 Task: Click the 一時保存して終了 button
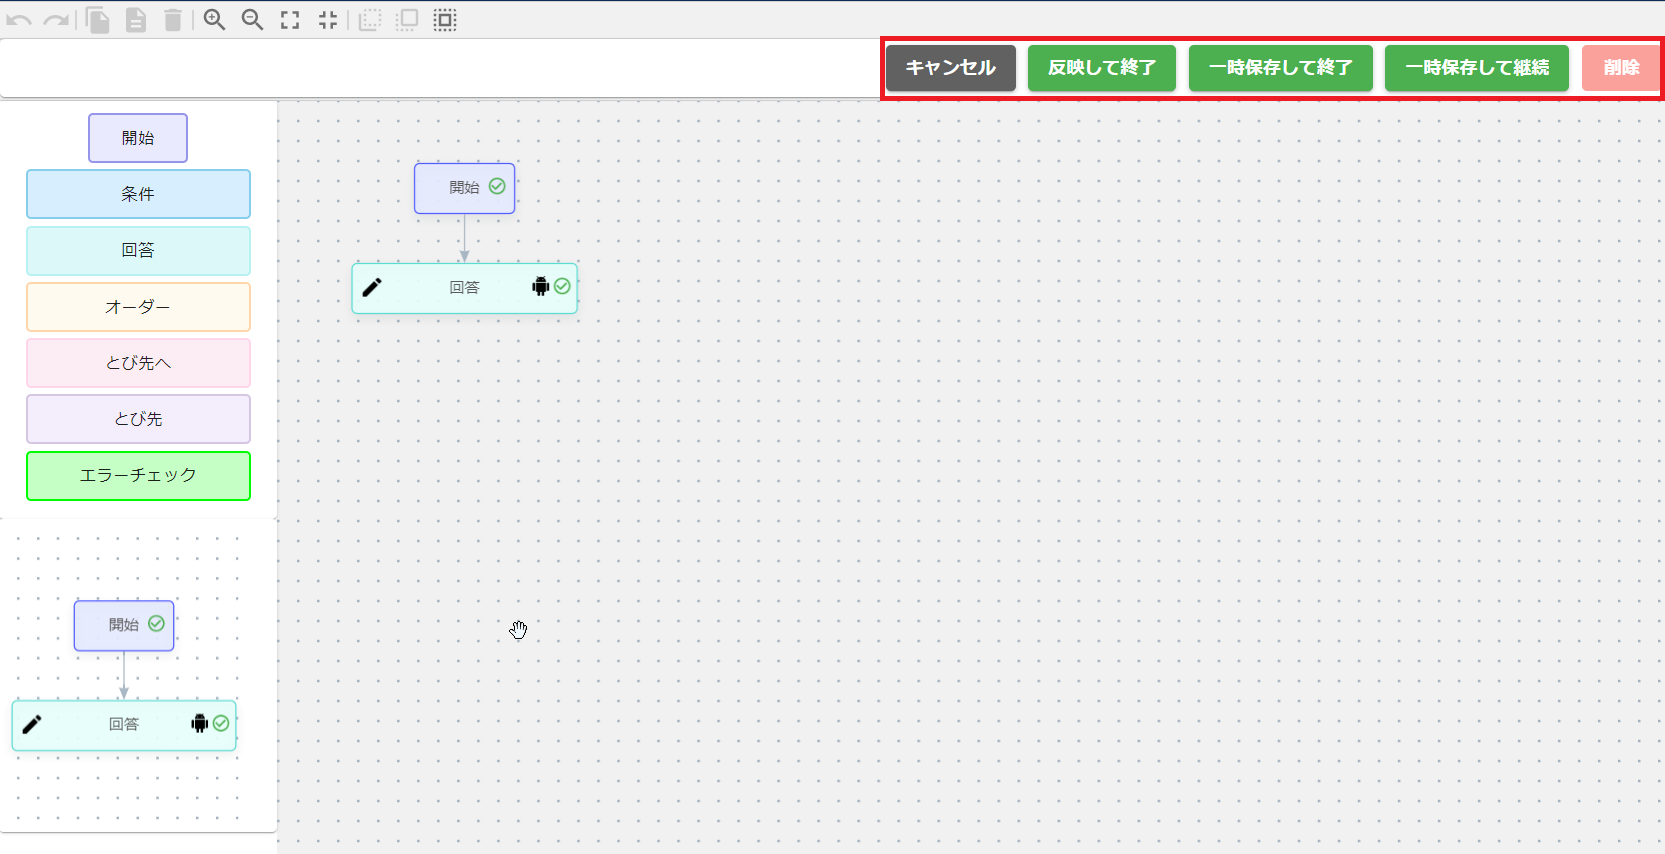tap(1280, 68)
